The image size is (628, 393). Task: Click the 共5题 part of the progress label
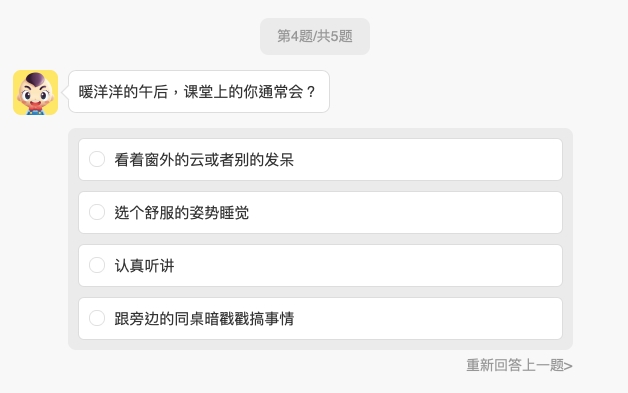tap(335, 36)
